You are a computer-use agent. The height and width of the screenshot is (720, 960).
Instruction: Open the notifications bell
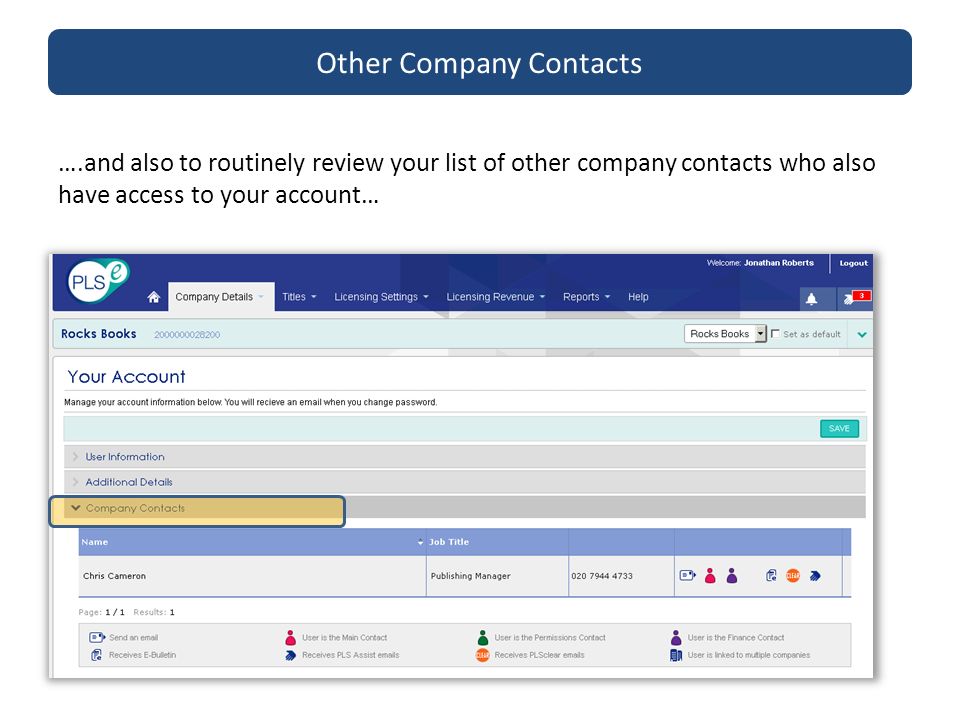811,299
